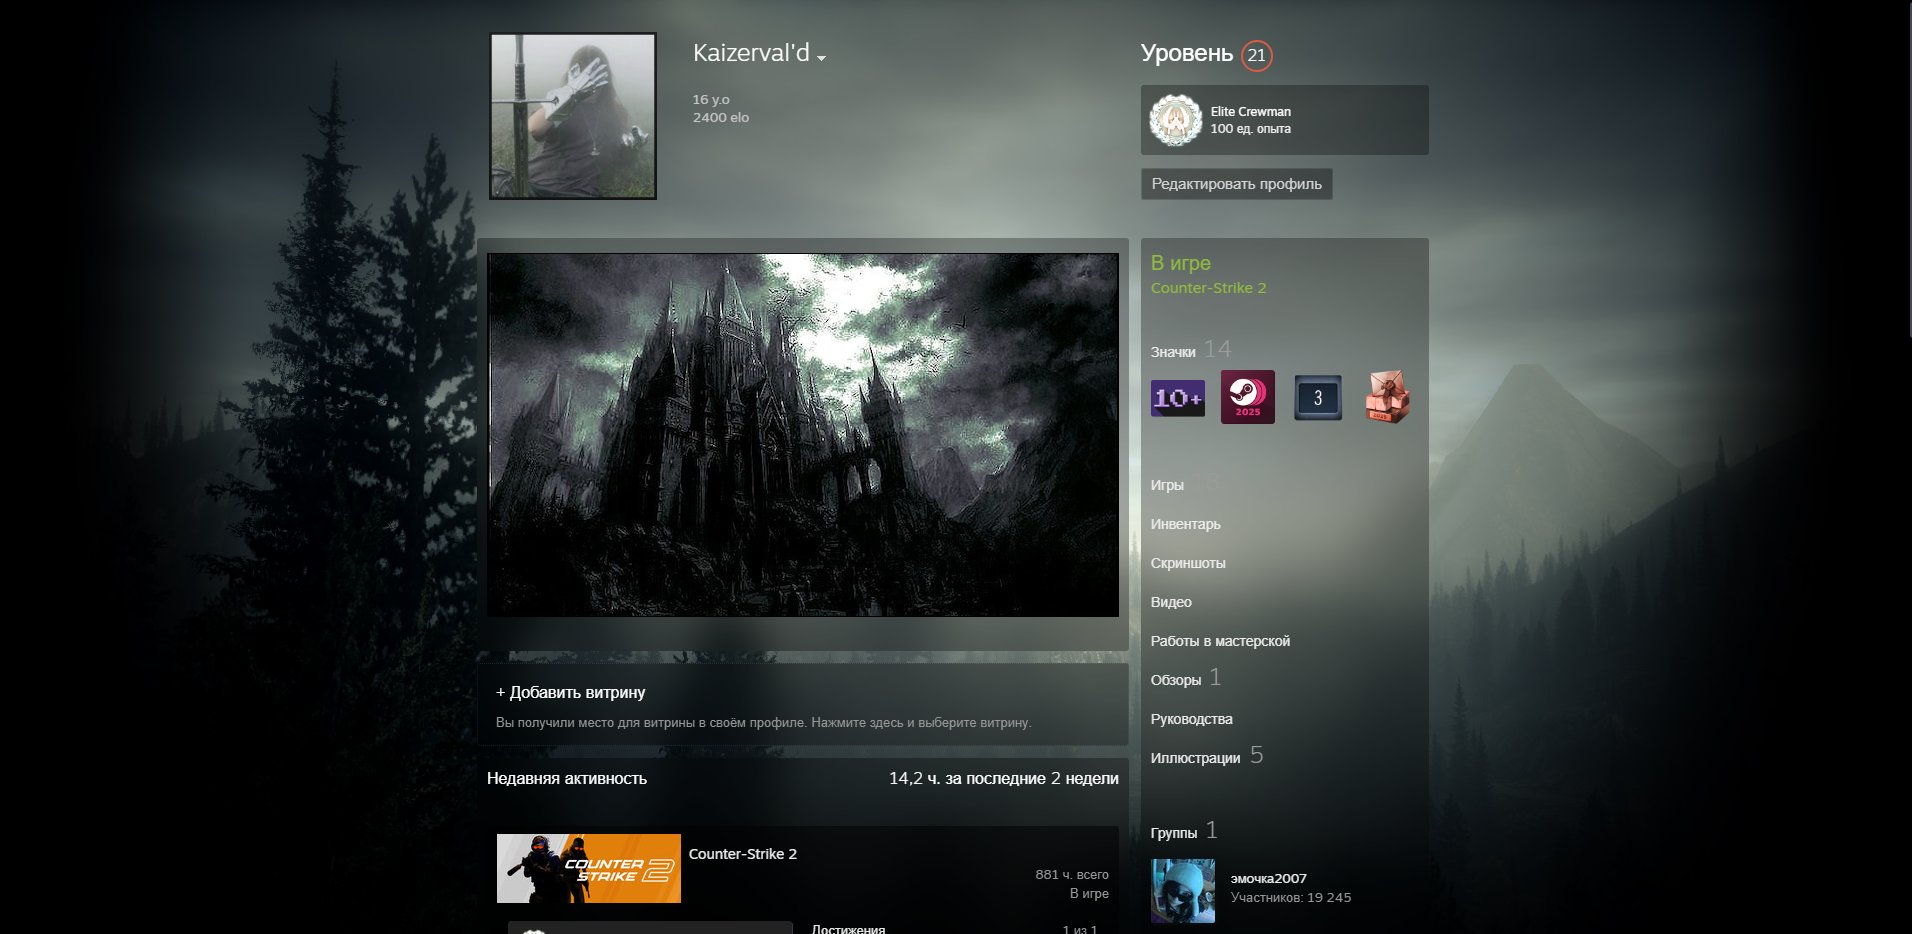
Task: Go to the Обзоры reviews link
Action: click(x=1176, y=680)
